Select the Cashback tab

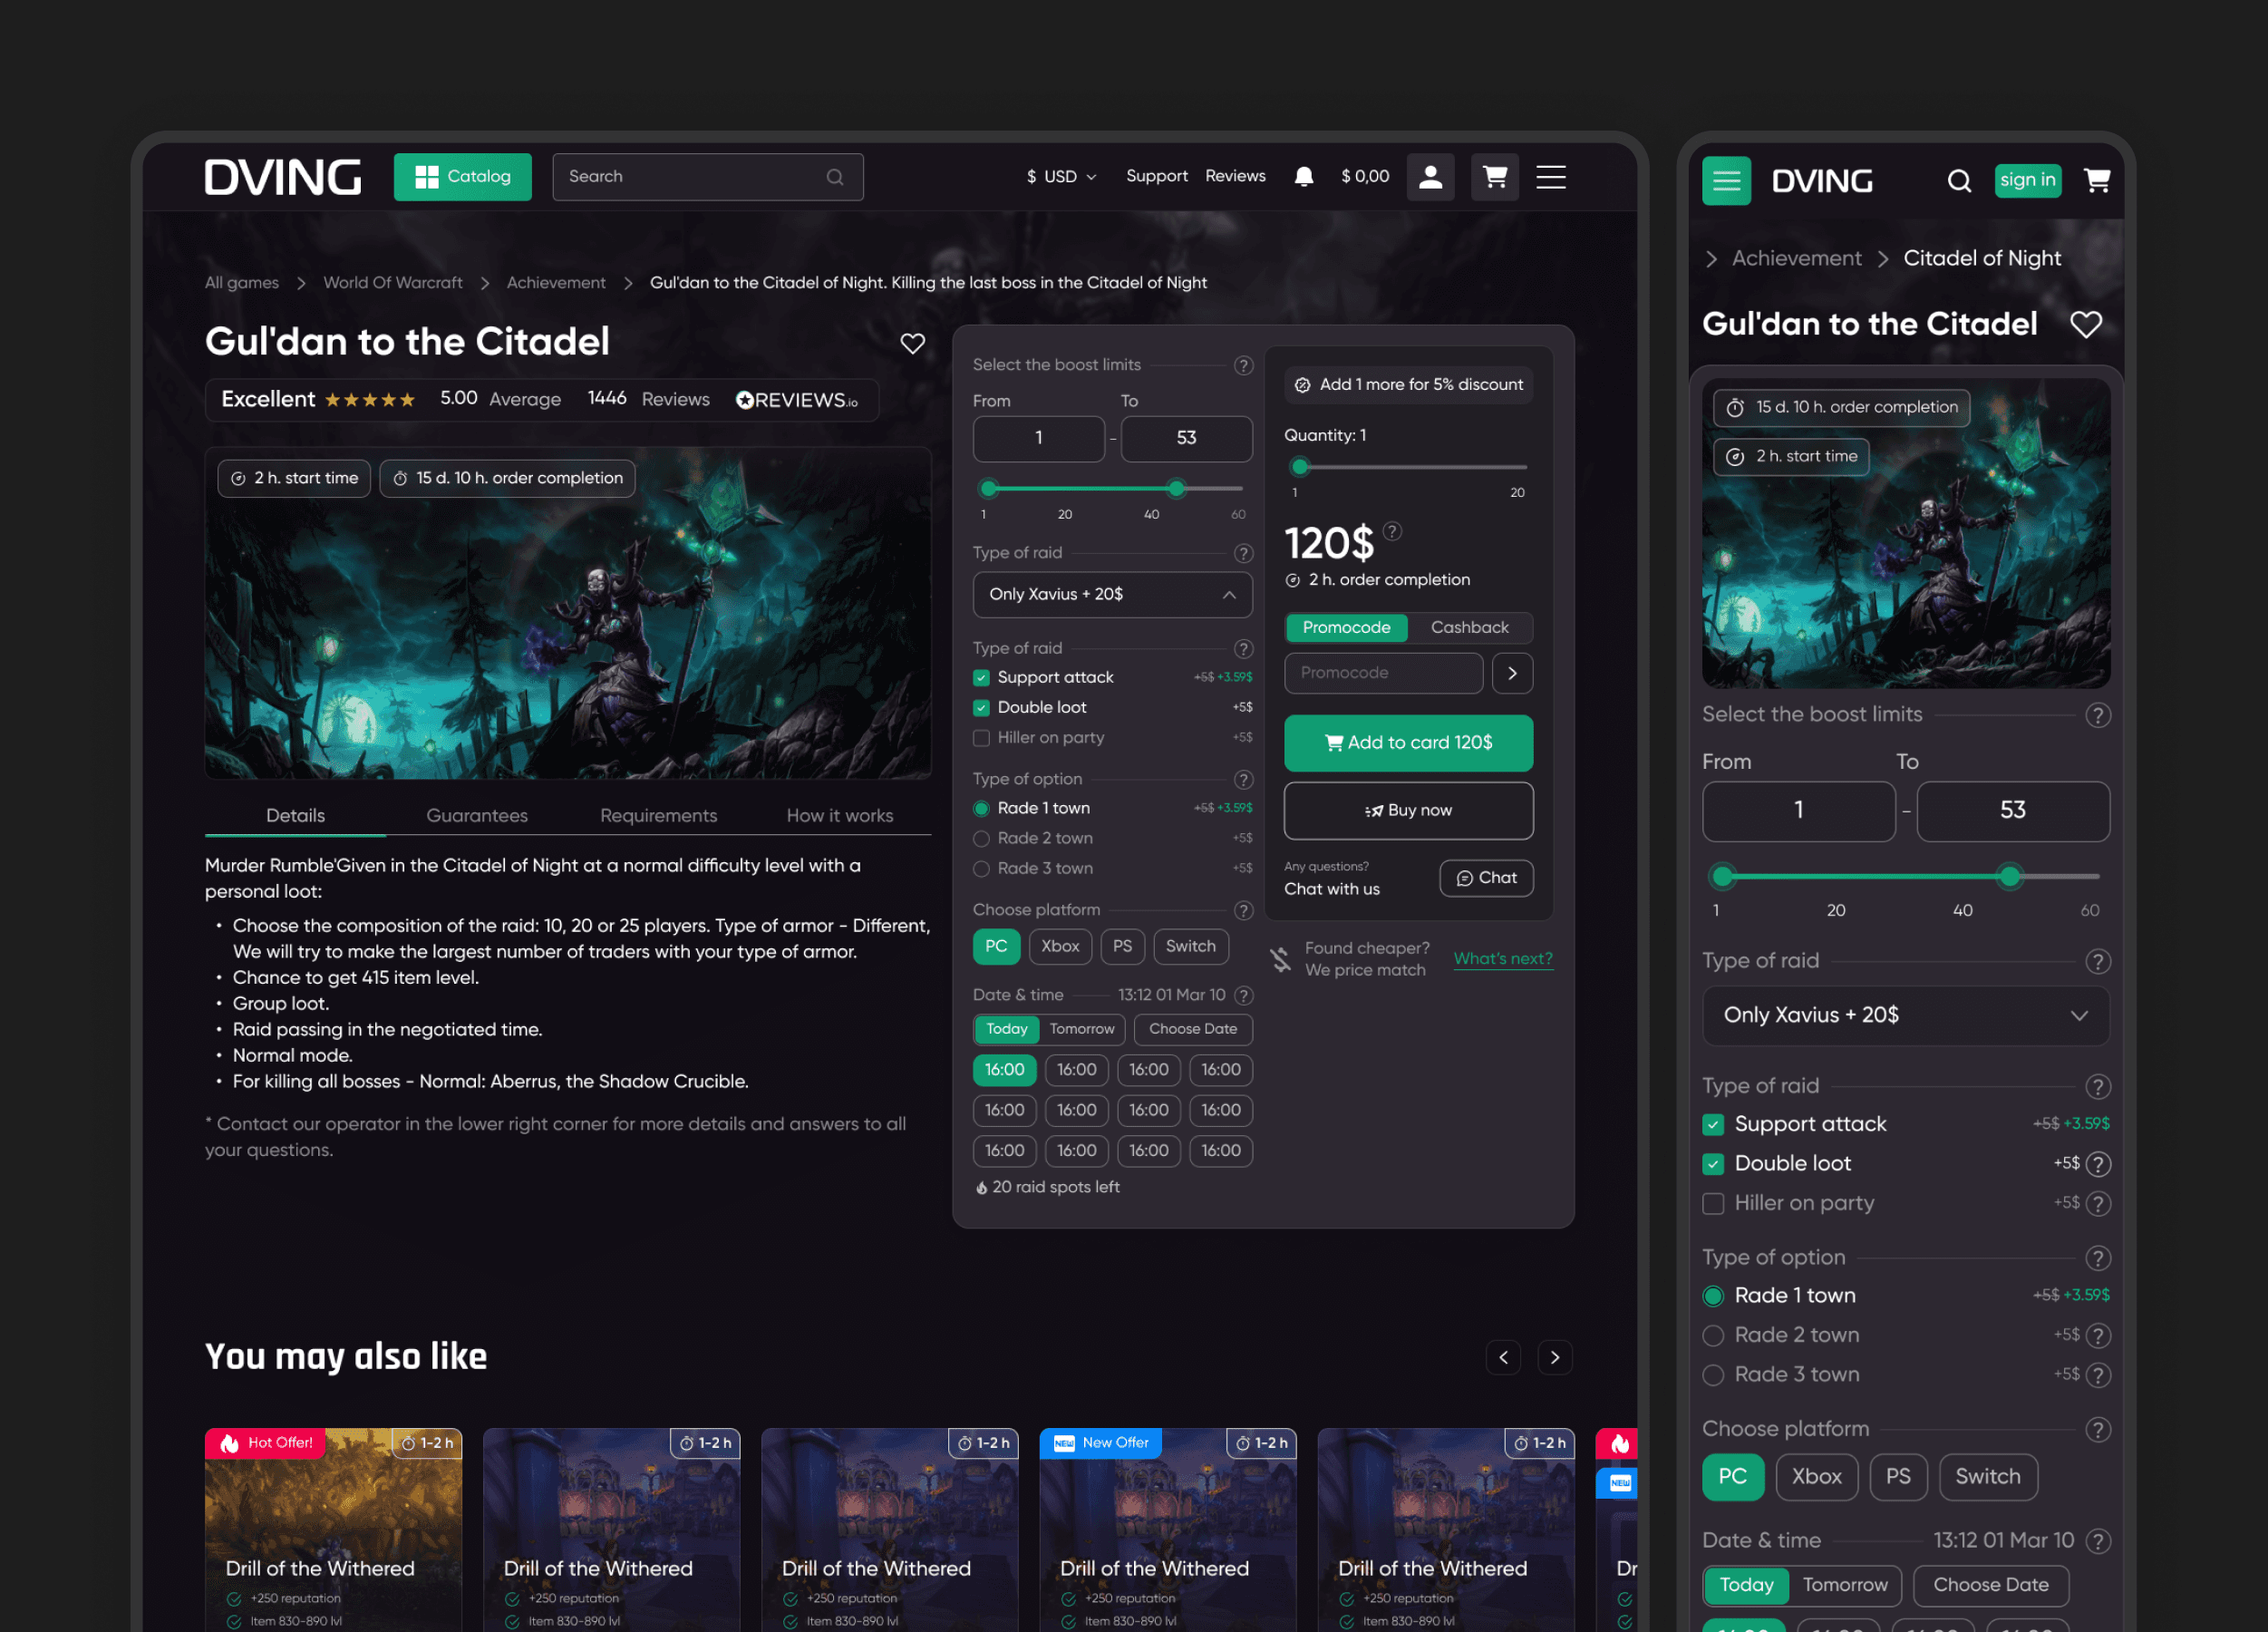tap(1469, 627)
